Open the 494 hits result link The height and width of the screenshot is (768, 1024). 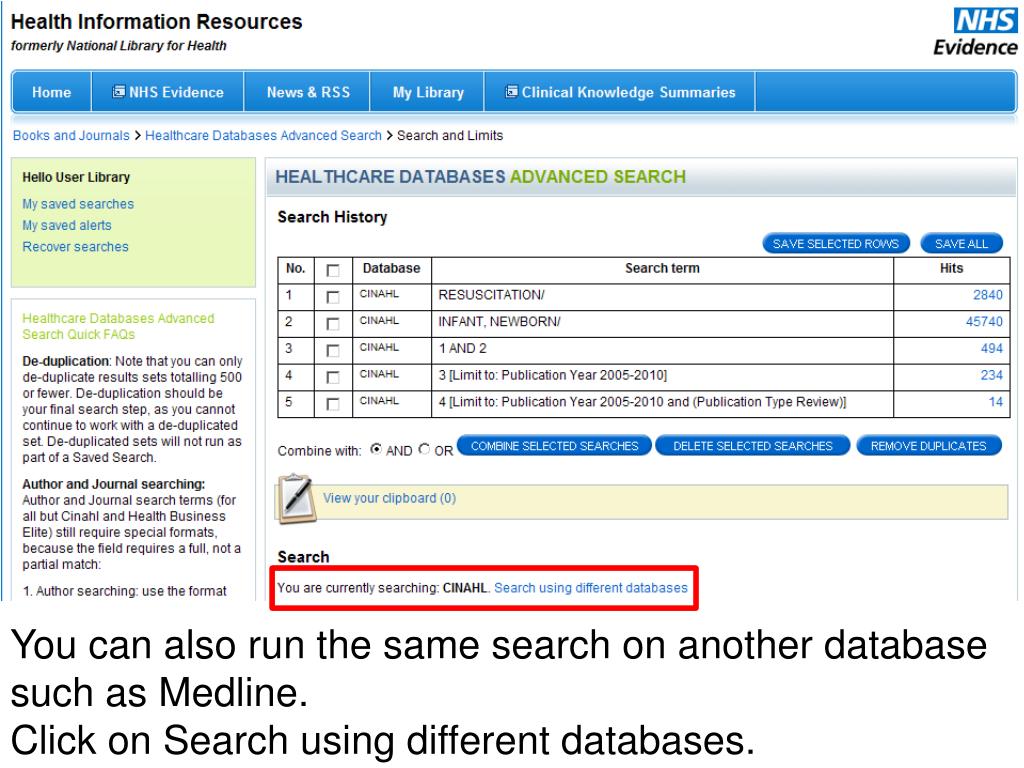coord(991,348)
